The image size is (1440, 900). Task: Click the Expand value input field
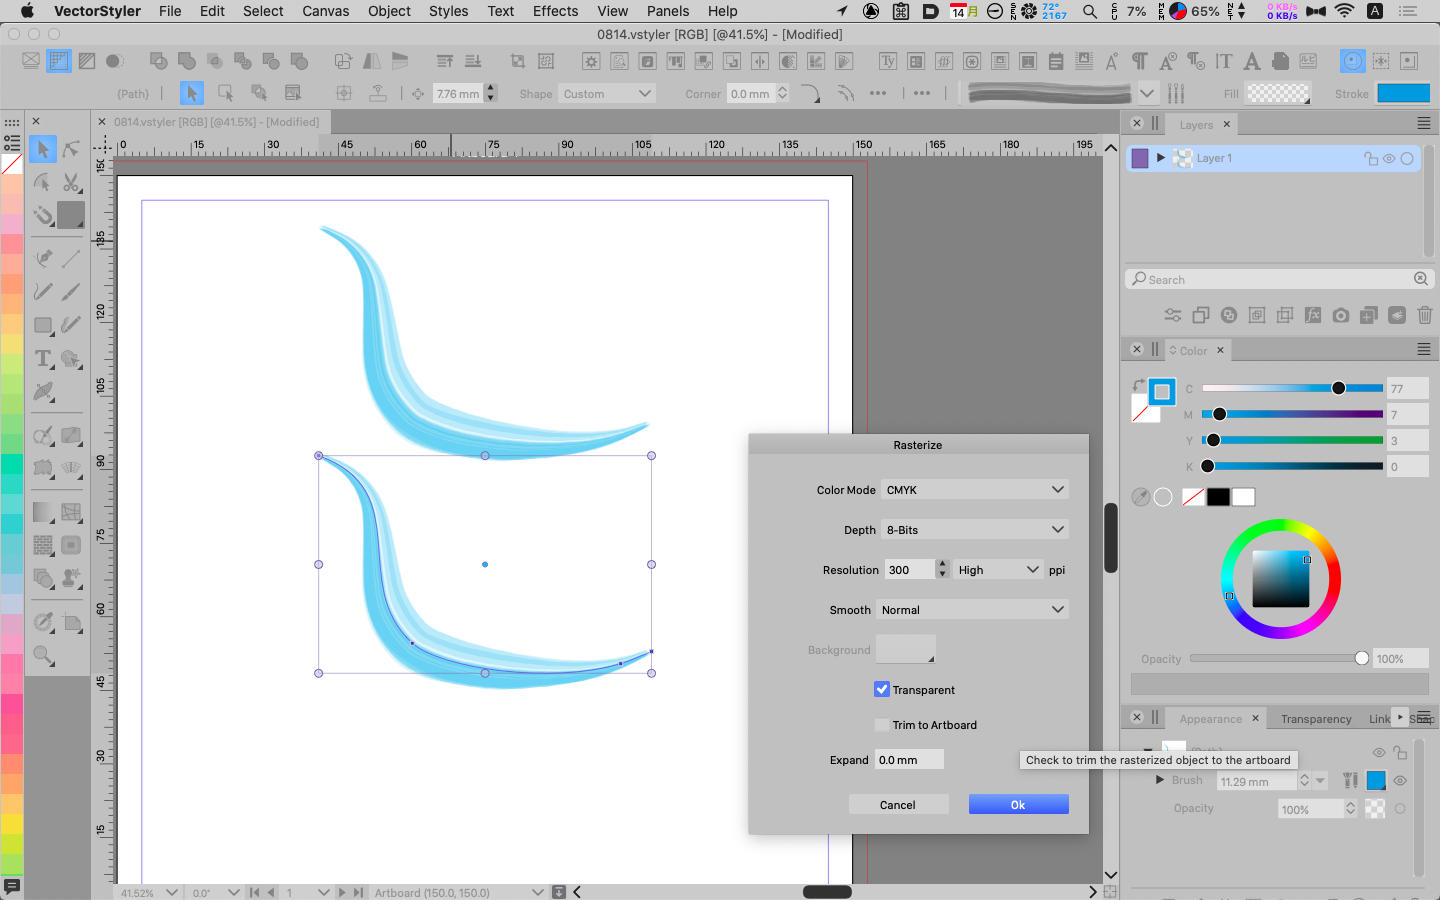tap(908, 760)
